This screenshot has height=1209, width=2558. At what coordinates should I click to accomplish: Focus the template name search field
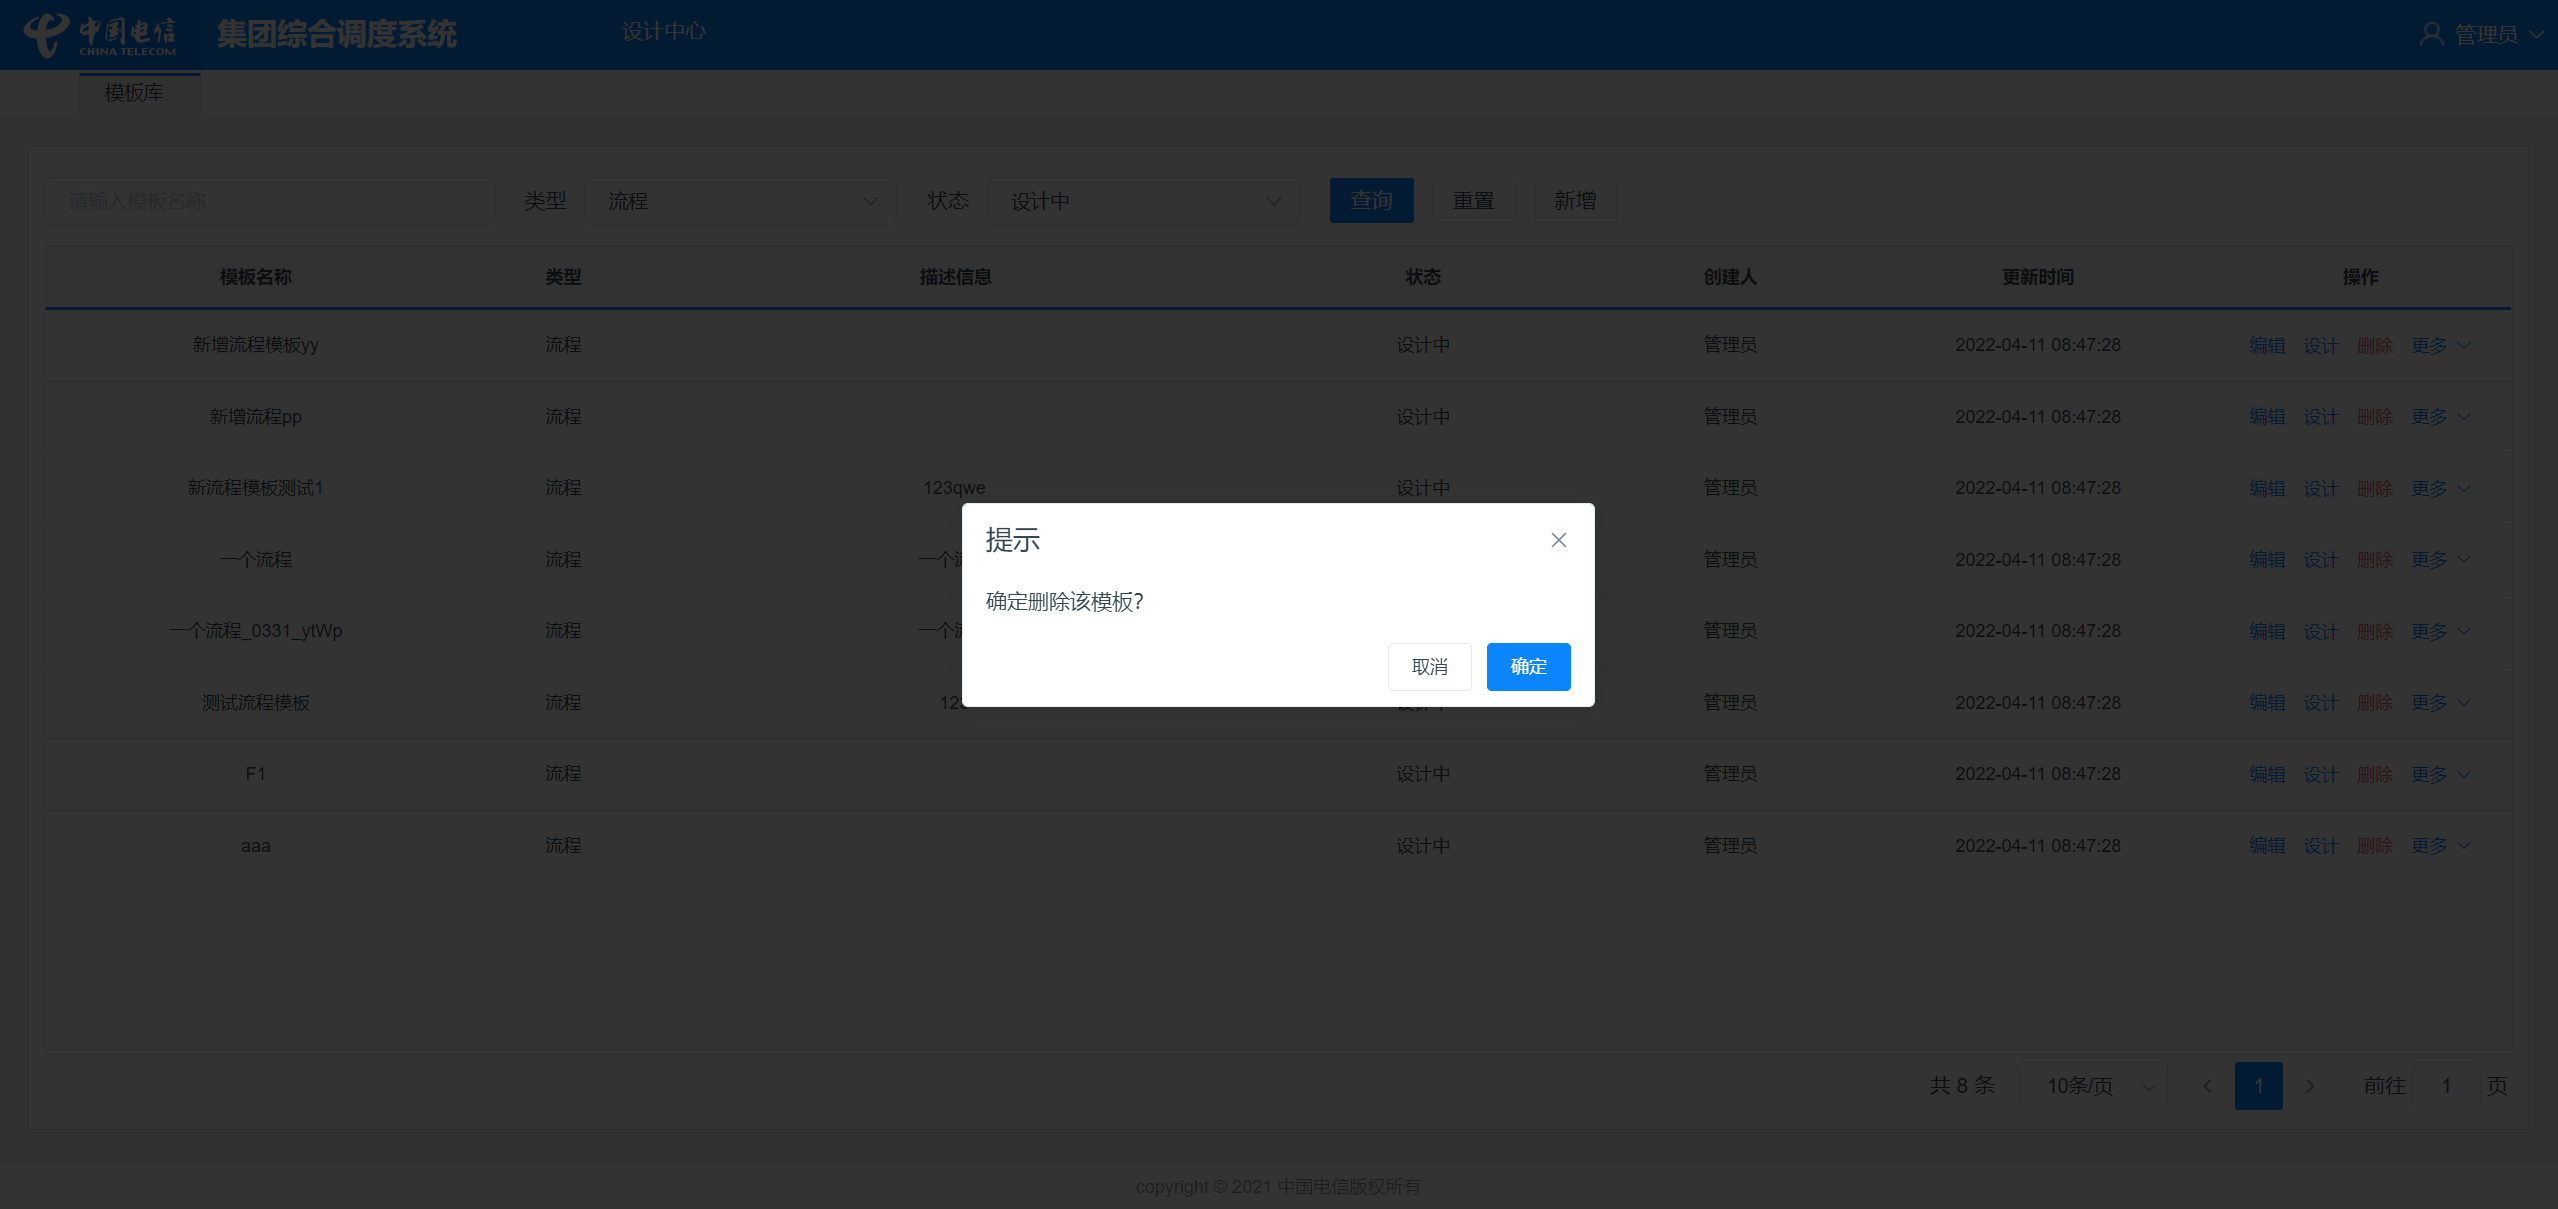pos(270,201)
